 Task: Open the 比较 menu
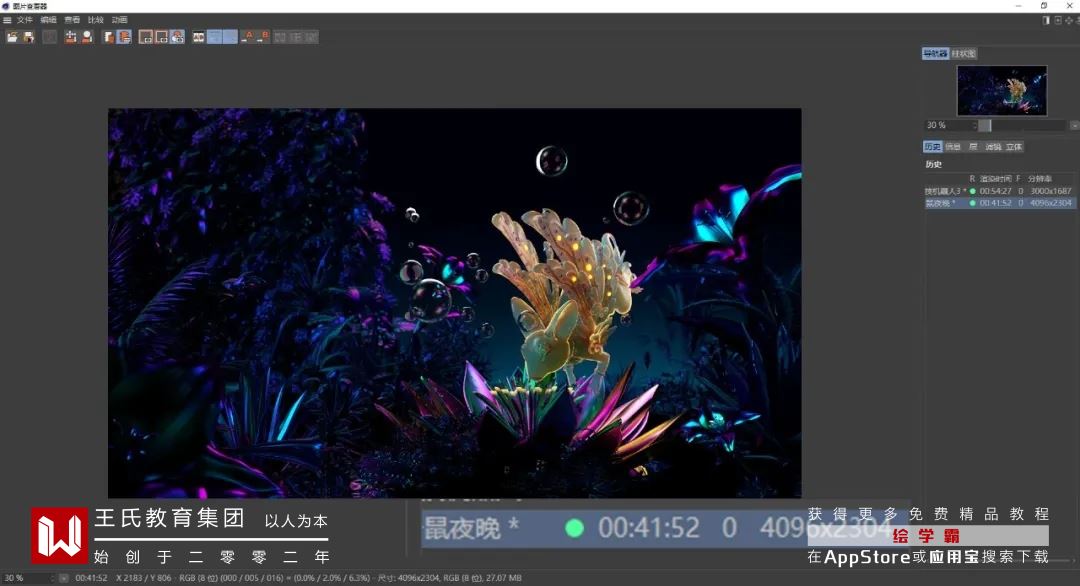coord(96,20)
